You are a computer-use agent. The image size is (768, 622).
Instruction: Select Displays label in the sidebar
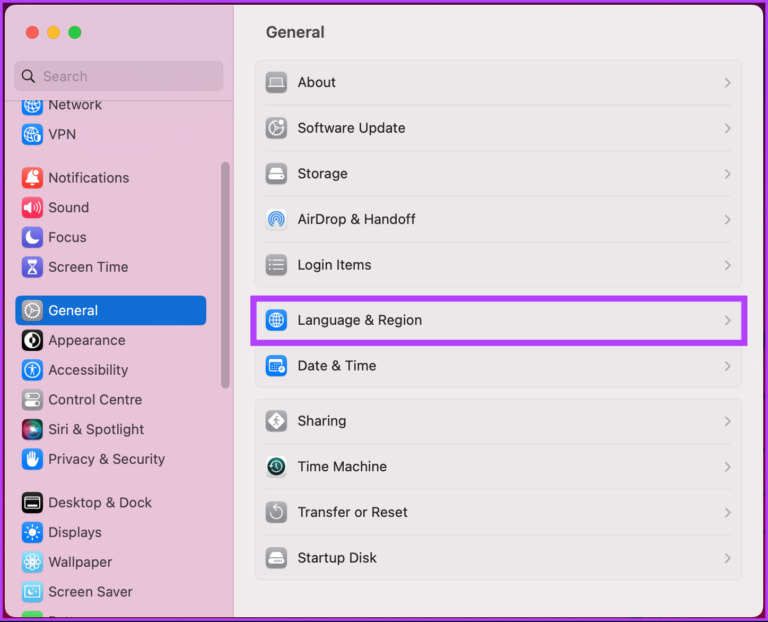(x=75, y=532)
